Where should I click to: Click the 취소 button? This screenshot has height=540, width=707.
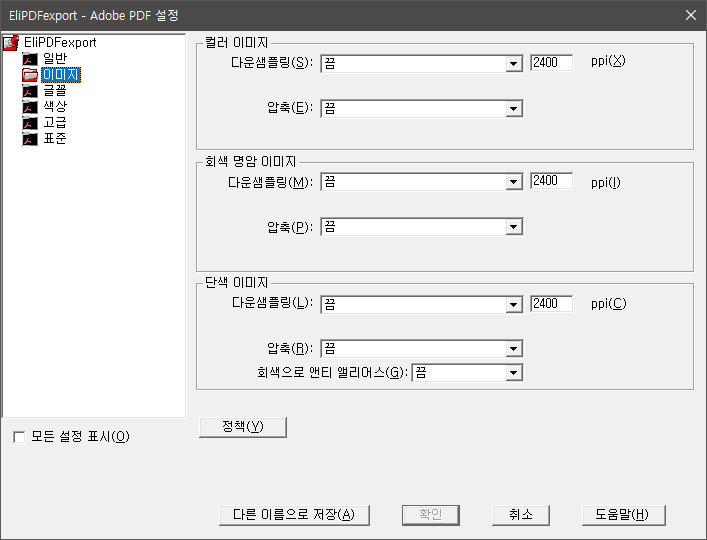click(521, 515)
